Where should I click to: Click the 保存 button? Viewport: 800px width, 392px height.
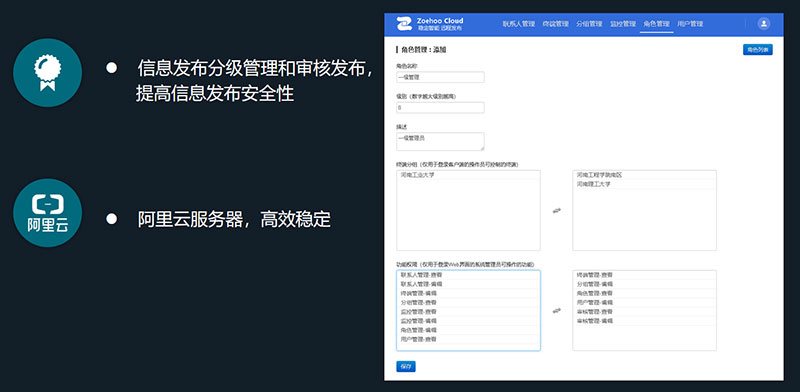point(406,366)
